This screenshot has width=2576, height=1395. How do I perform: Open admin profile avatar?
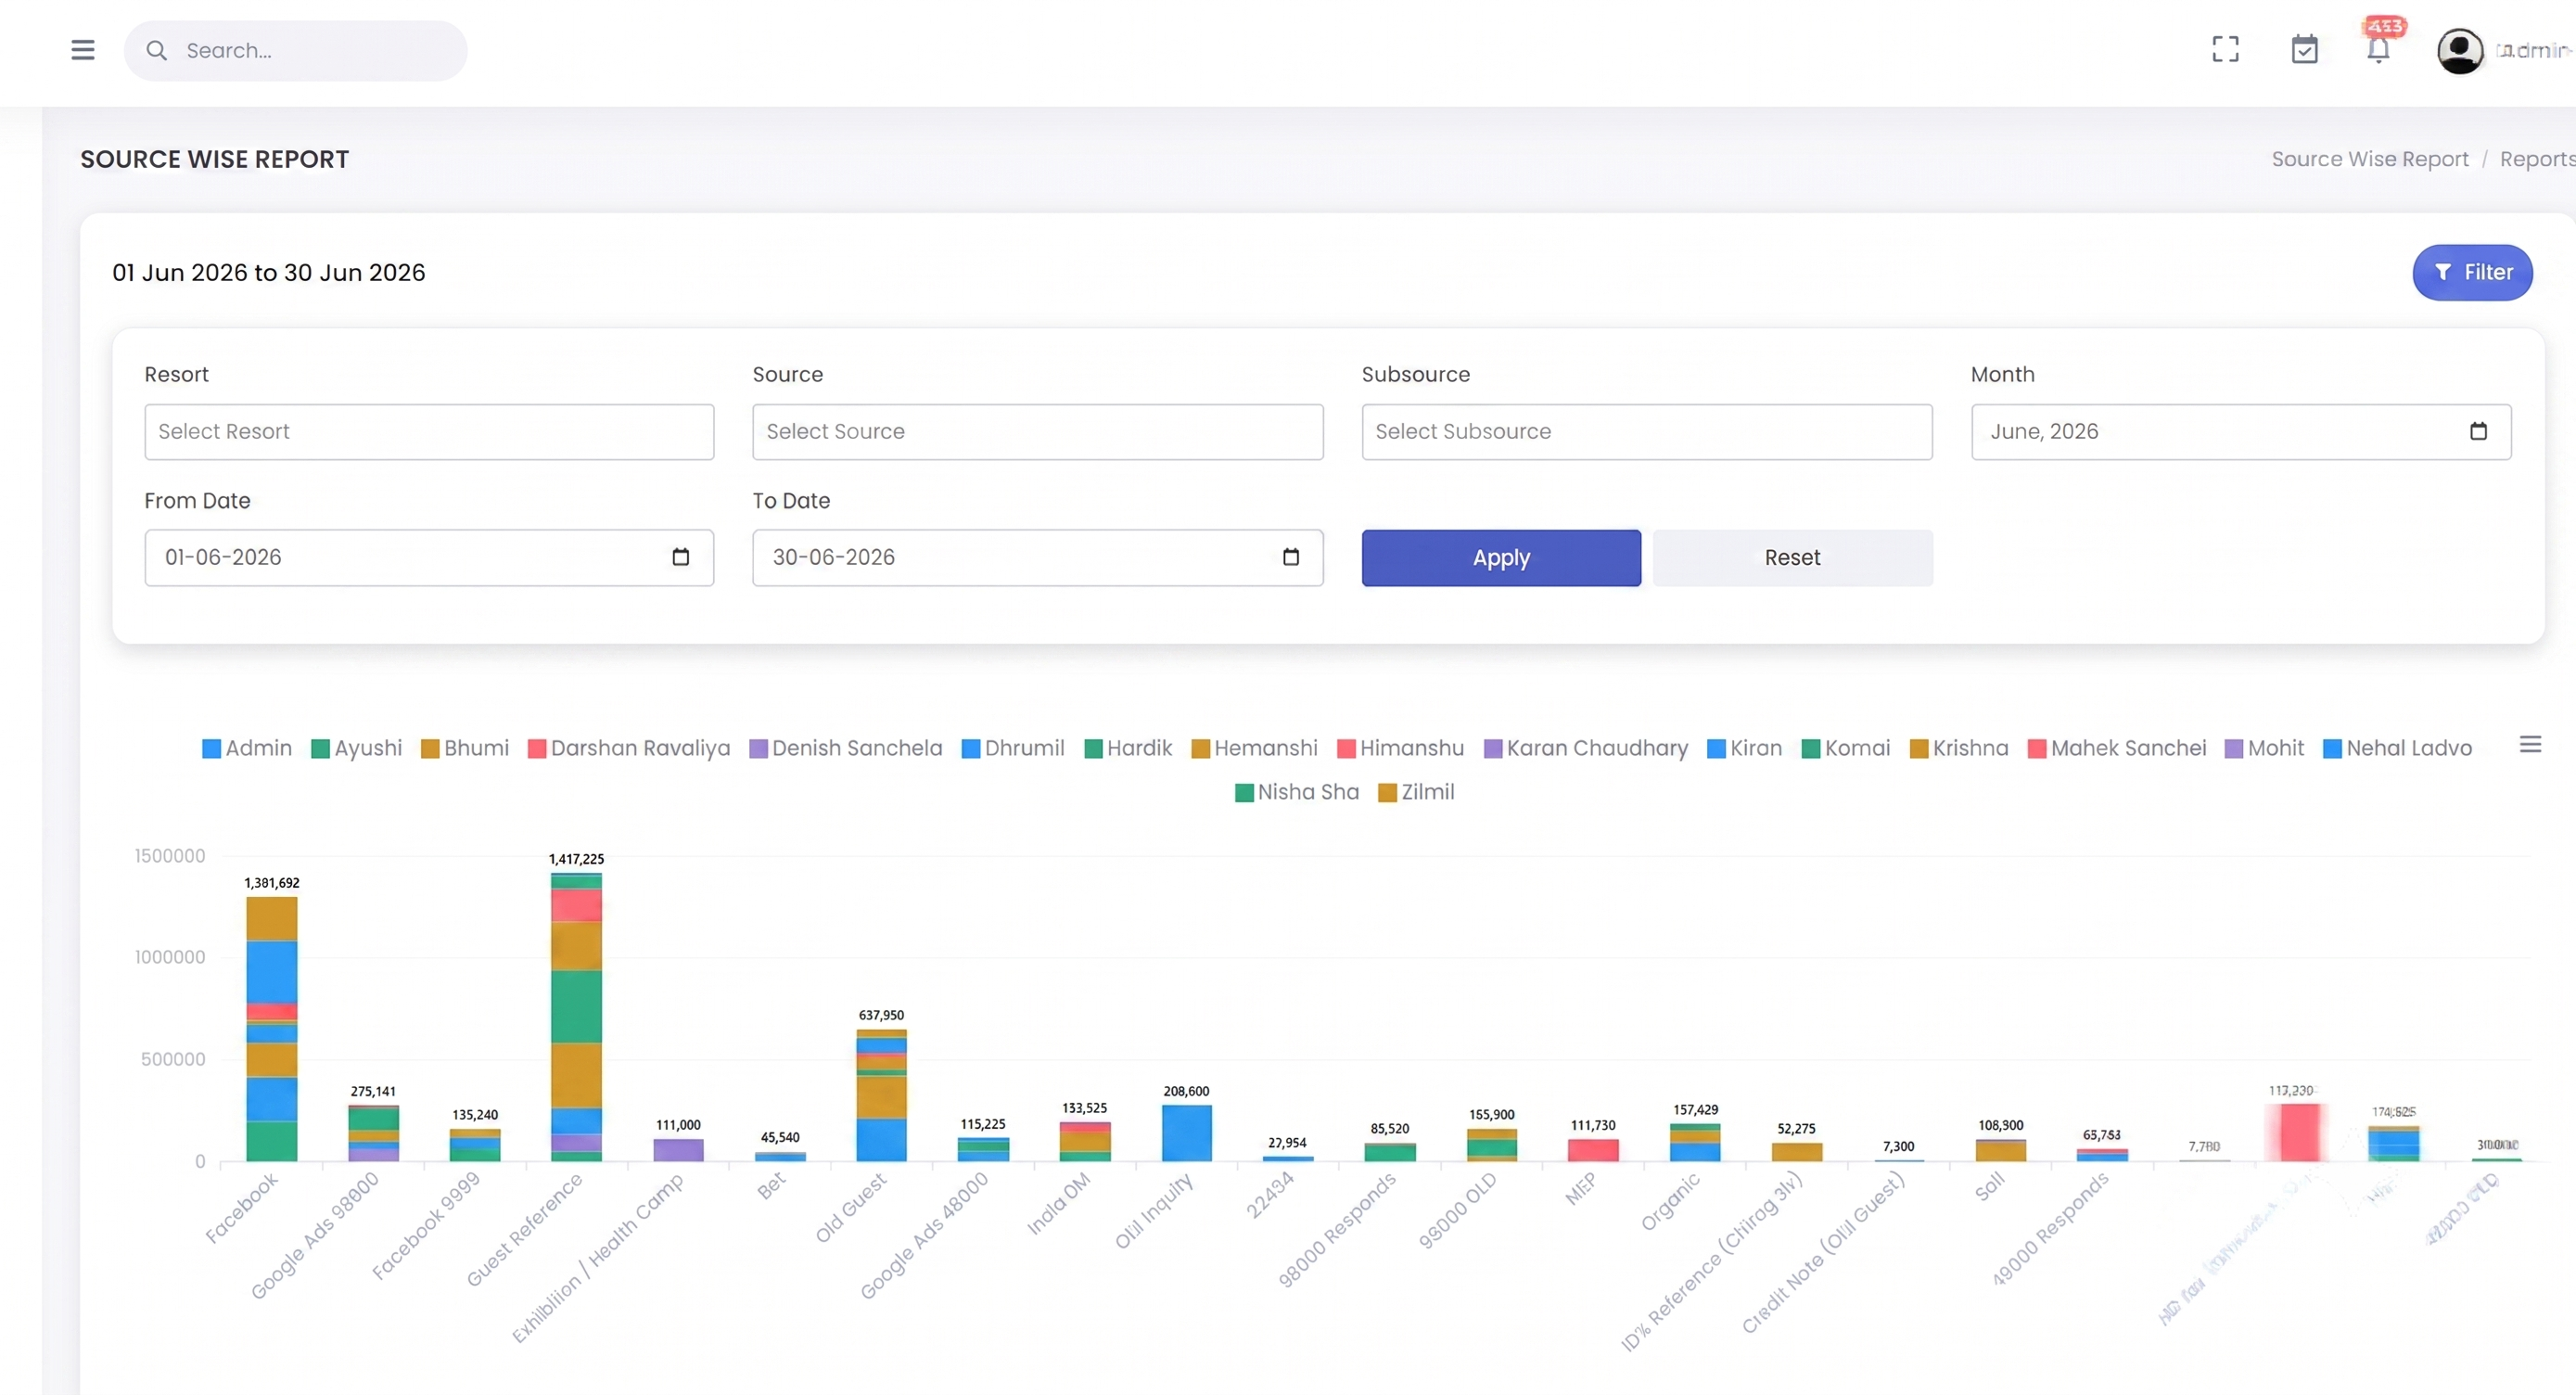click(2459, 50)
